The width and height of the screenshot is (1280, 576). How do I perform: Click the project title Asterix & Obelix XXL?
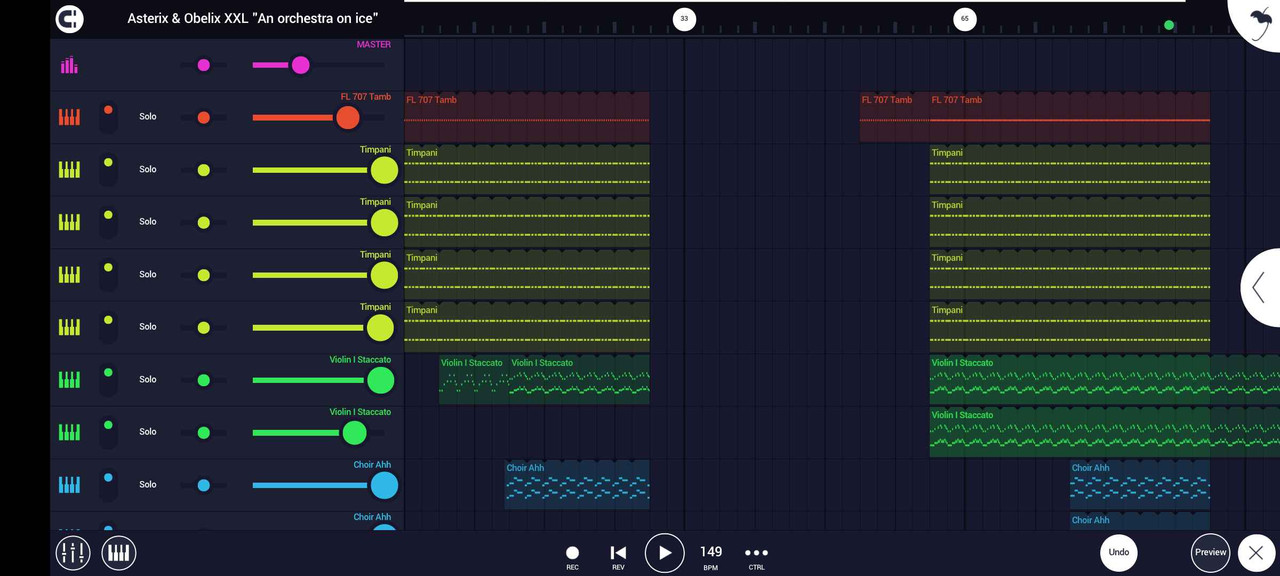252,18
